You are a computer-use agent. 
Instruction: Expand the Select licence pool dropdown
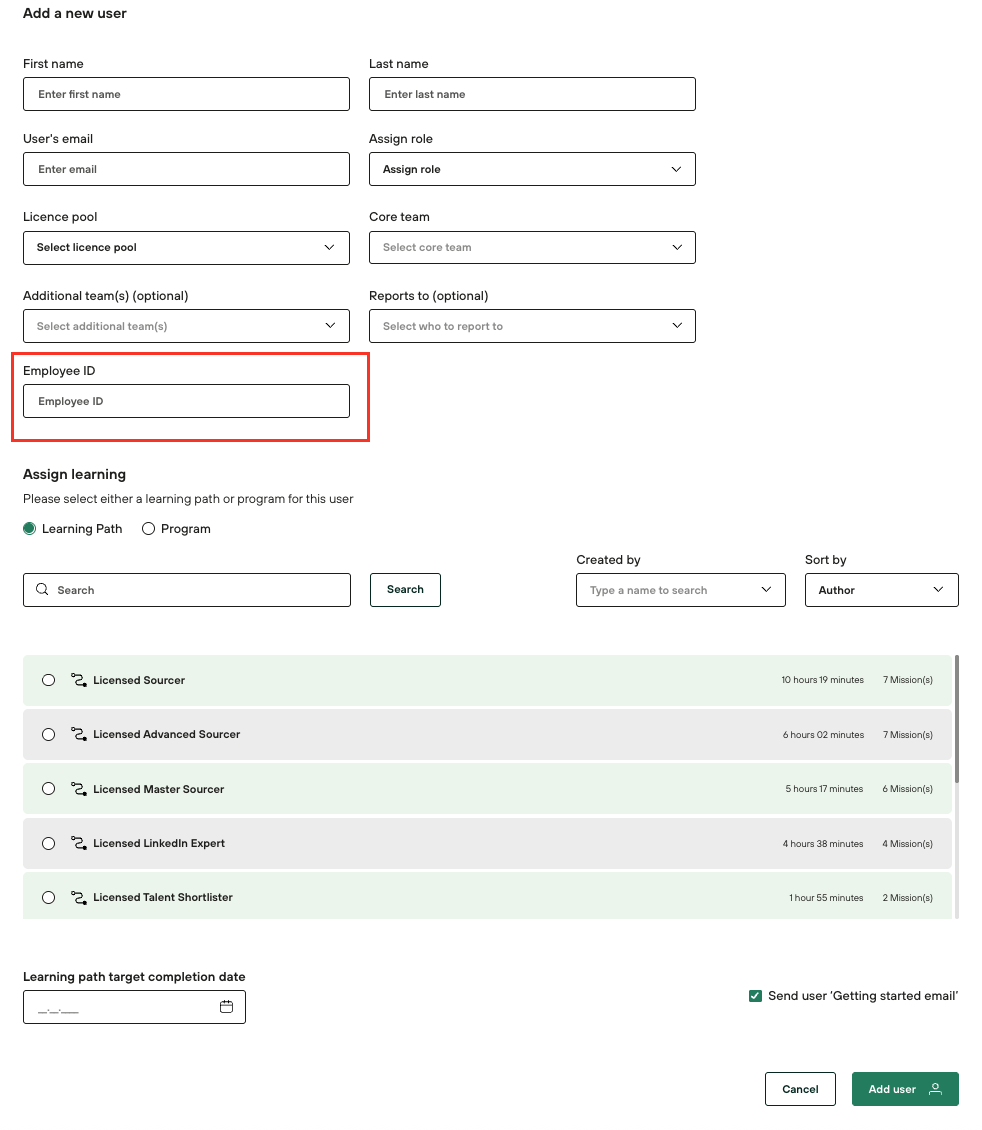pyautogui.click(x=186, y=247)
